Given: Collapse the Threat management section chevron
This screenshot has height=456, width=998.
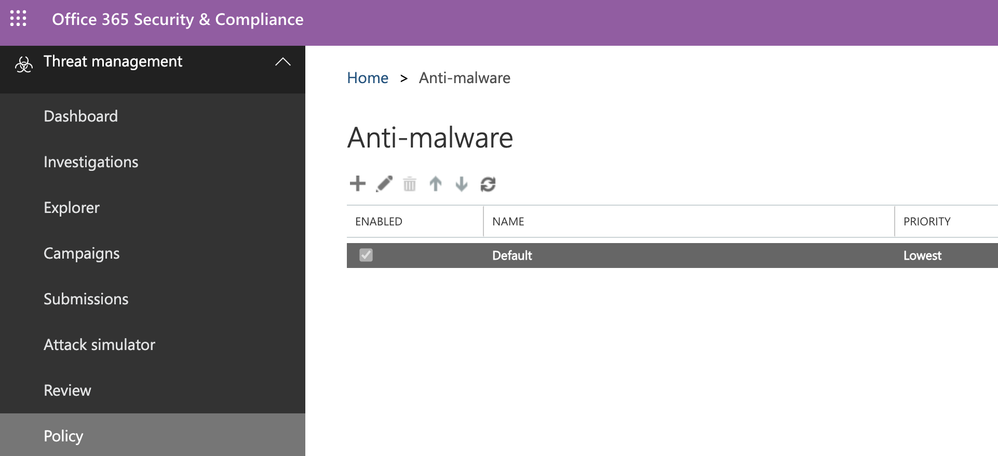Looking at the screenshot, I should pyautogui.click(x=283, y=62).
